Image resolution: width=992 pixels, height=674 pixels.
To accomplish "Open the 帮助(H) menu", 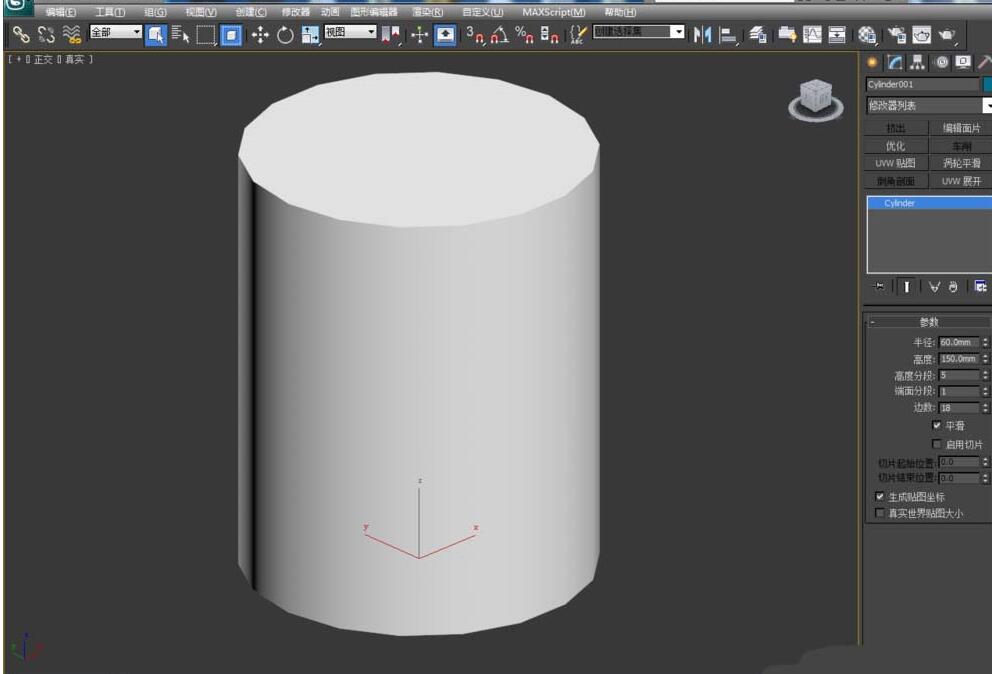I will point(620,12).
